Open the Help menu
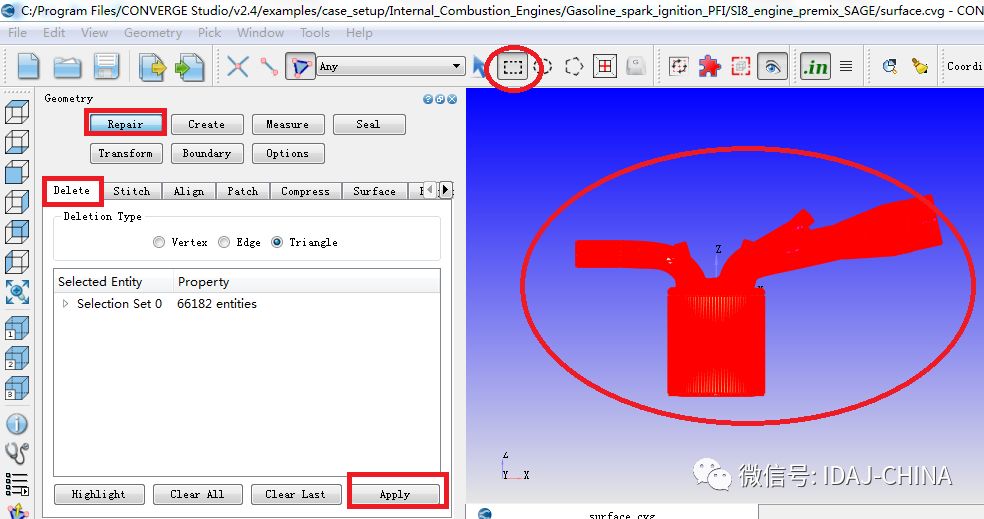 pos(359,33)
